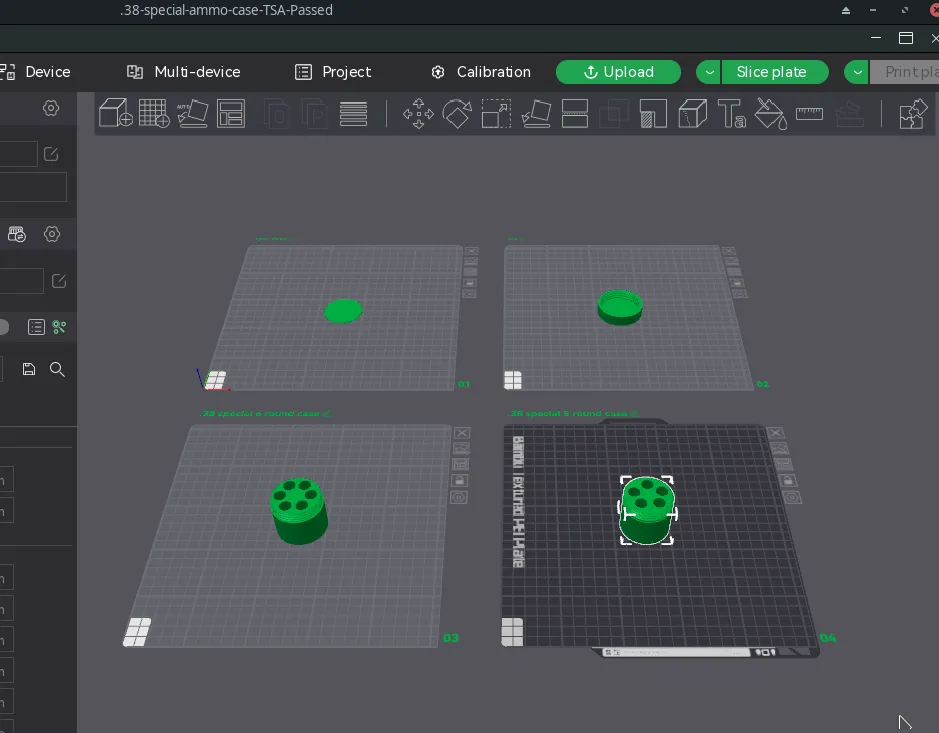Select the green ammo case on plate 03
The image size is (939, 733).
298,510
